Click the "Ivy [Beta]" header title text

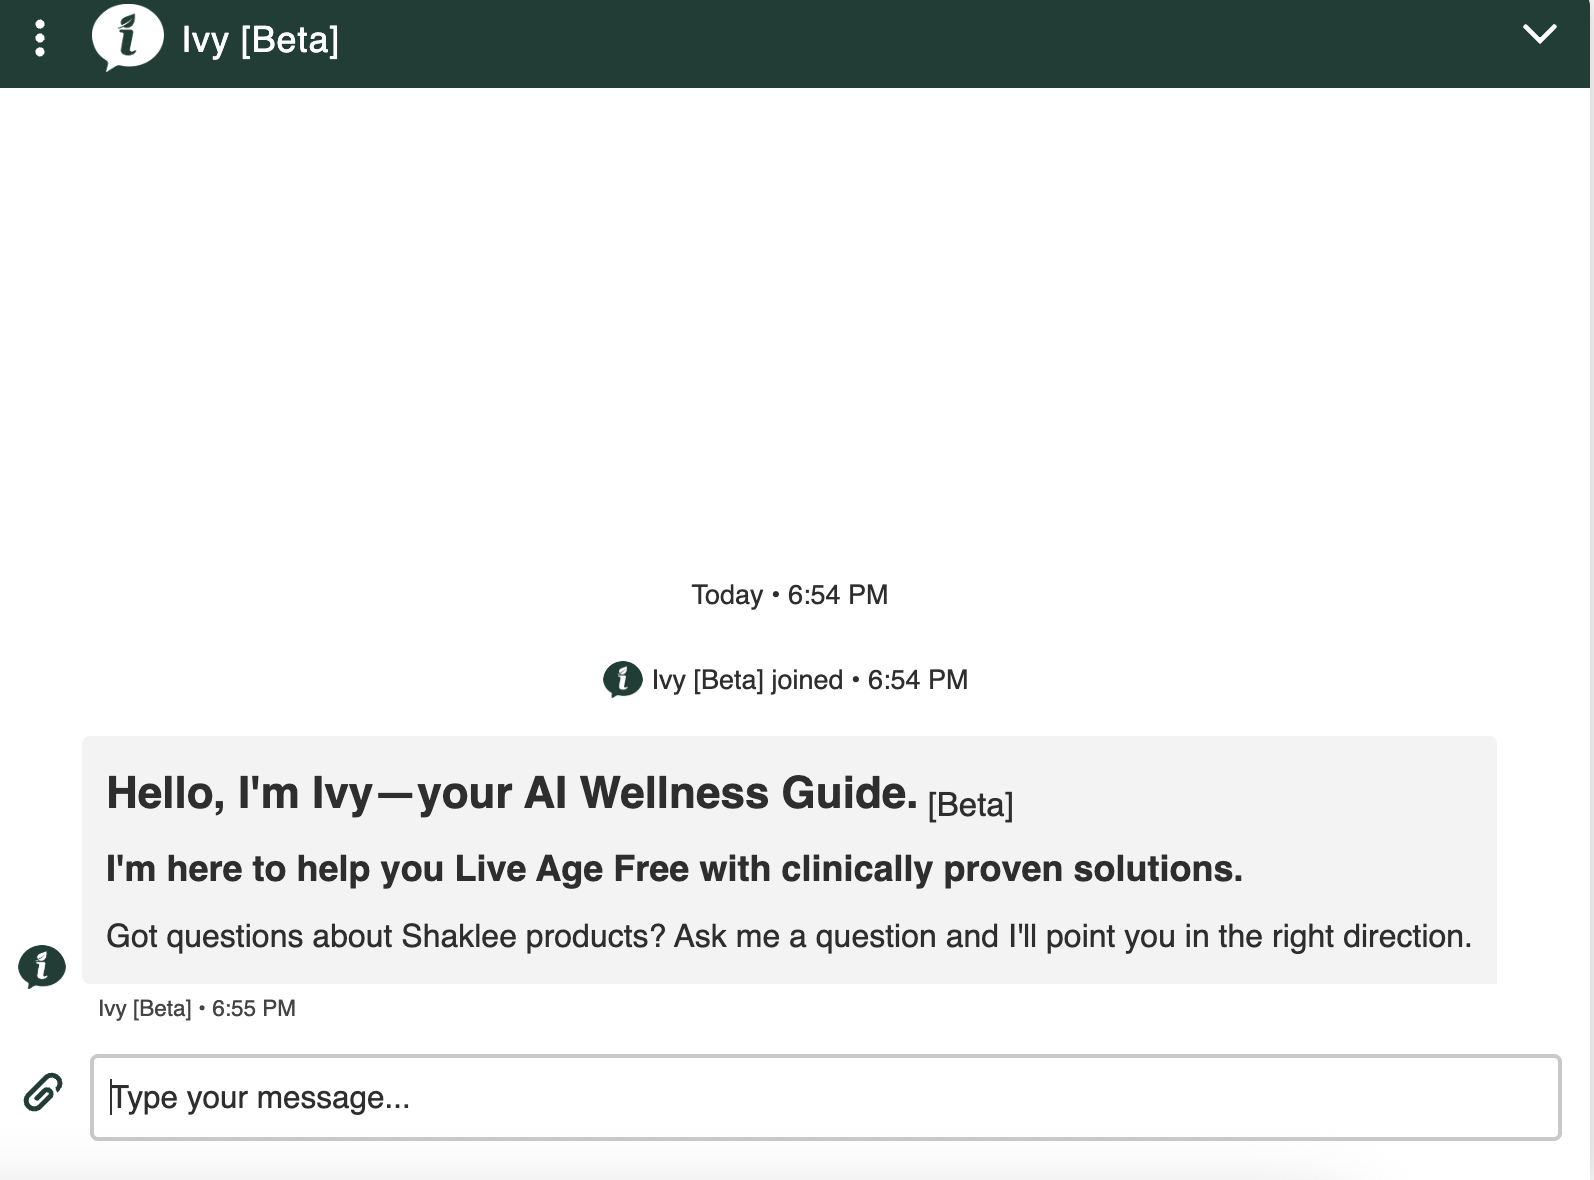pos(260,40)
